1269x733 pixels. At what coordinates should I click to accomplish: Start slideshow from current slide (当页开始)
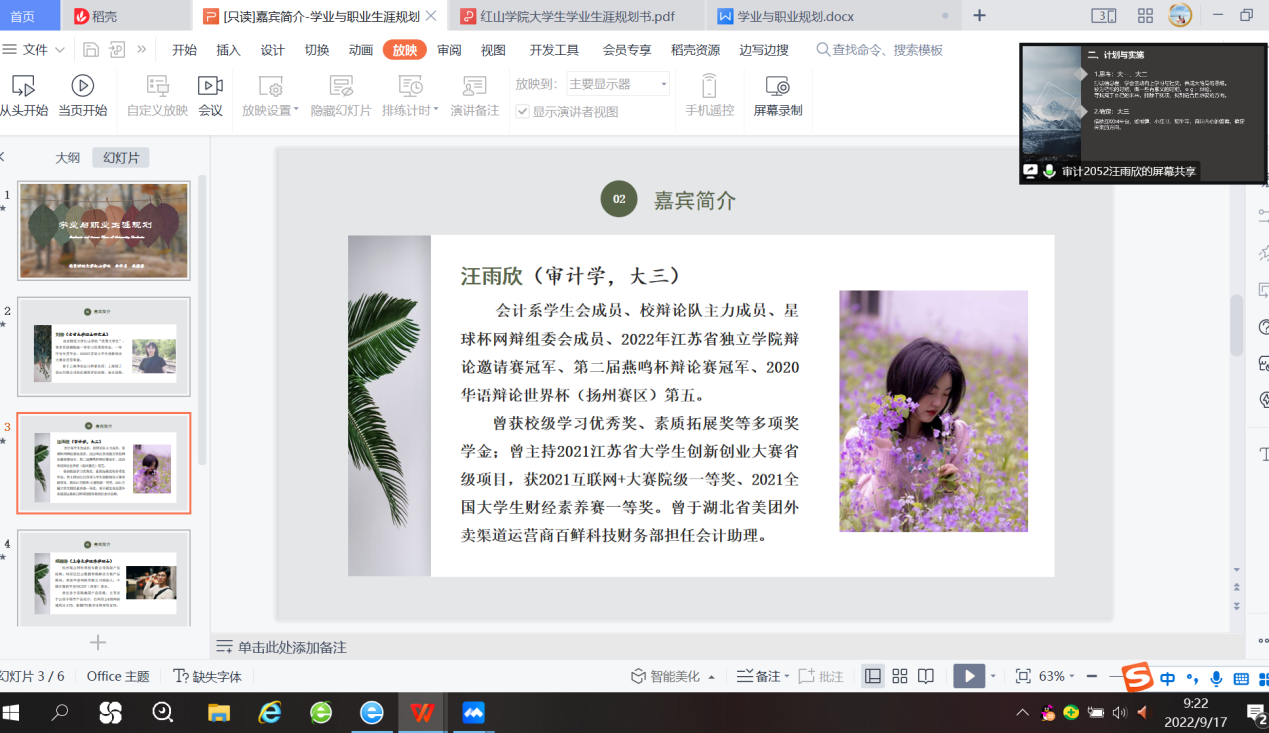[x=82, y=95]
